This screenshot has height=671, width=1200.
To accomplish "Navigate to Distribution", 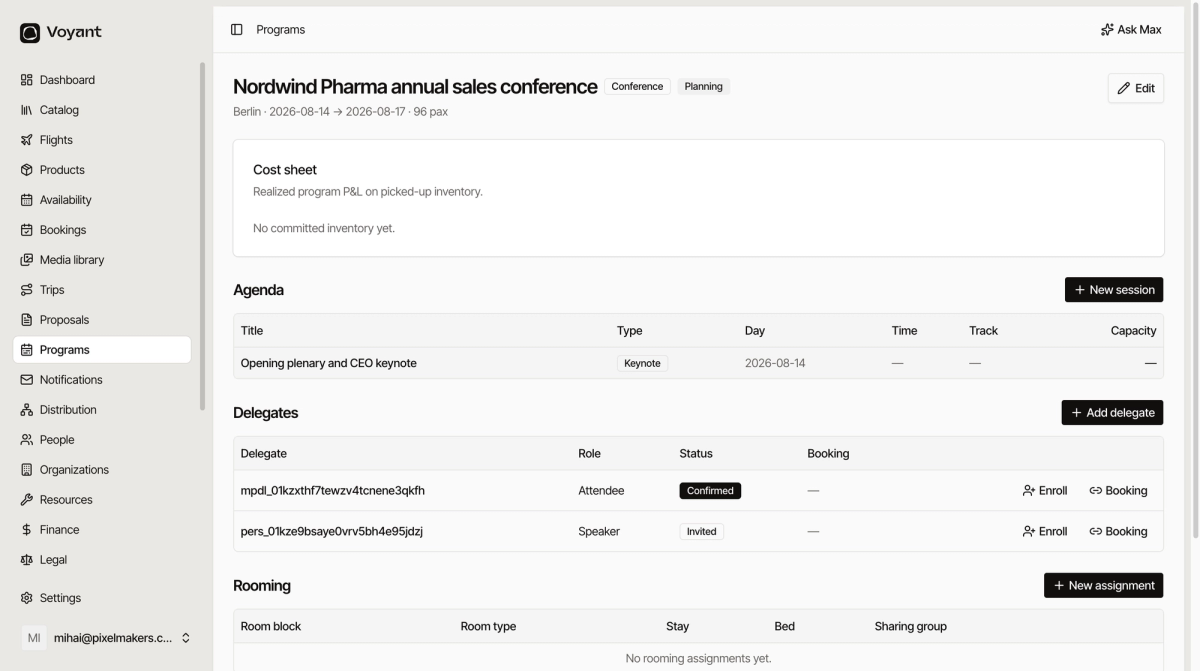I will click(102, 410).
